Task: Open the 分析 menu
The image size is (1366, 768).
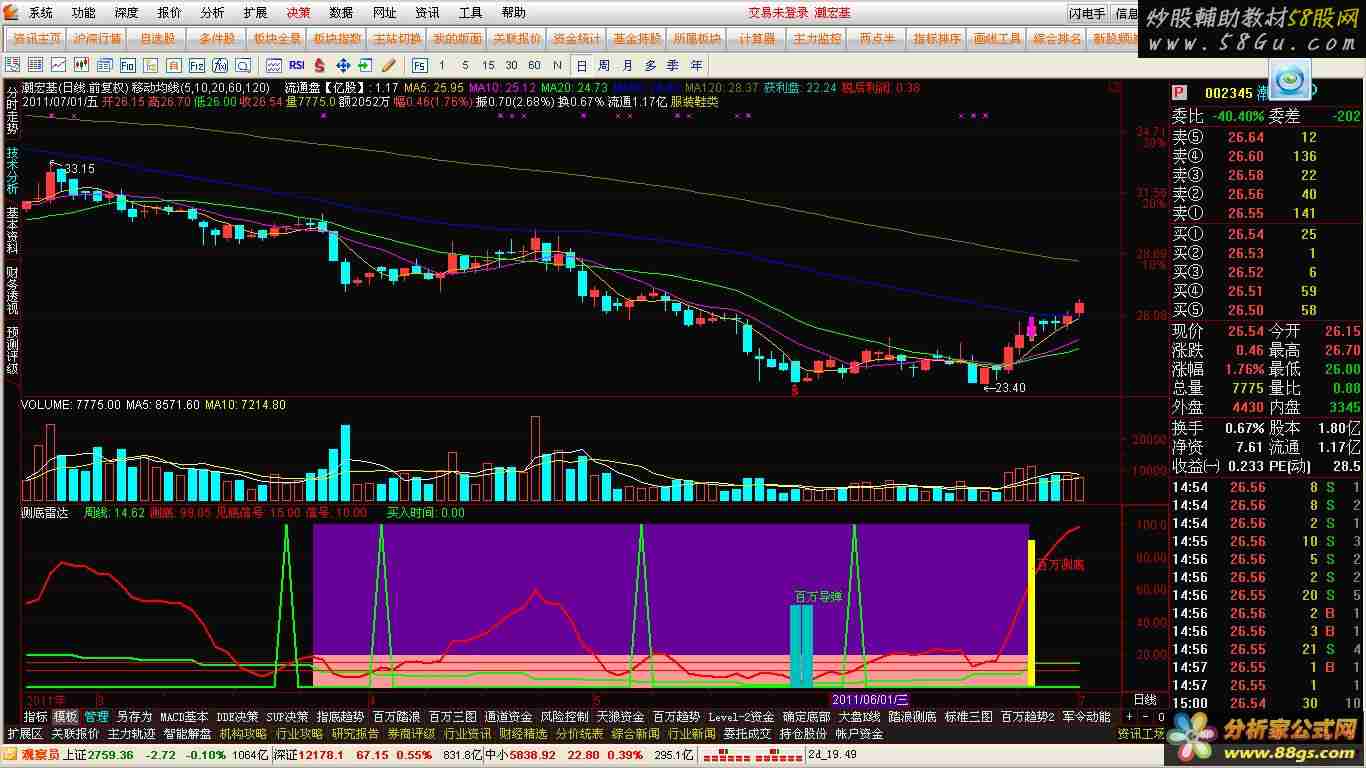Action: coord(212,13)
